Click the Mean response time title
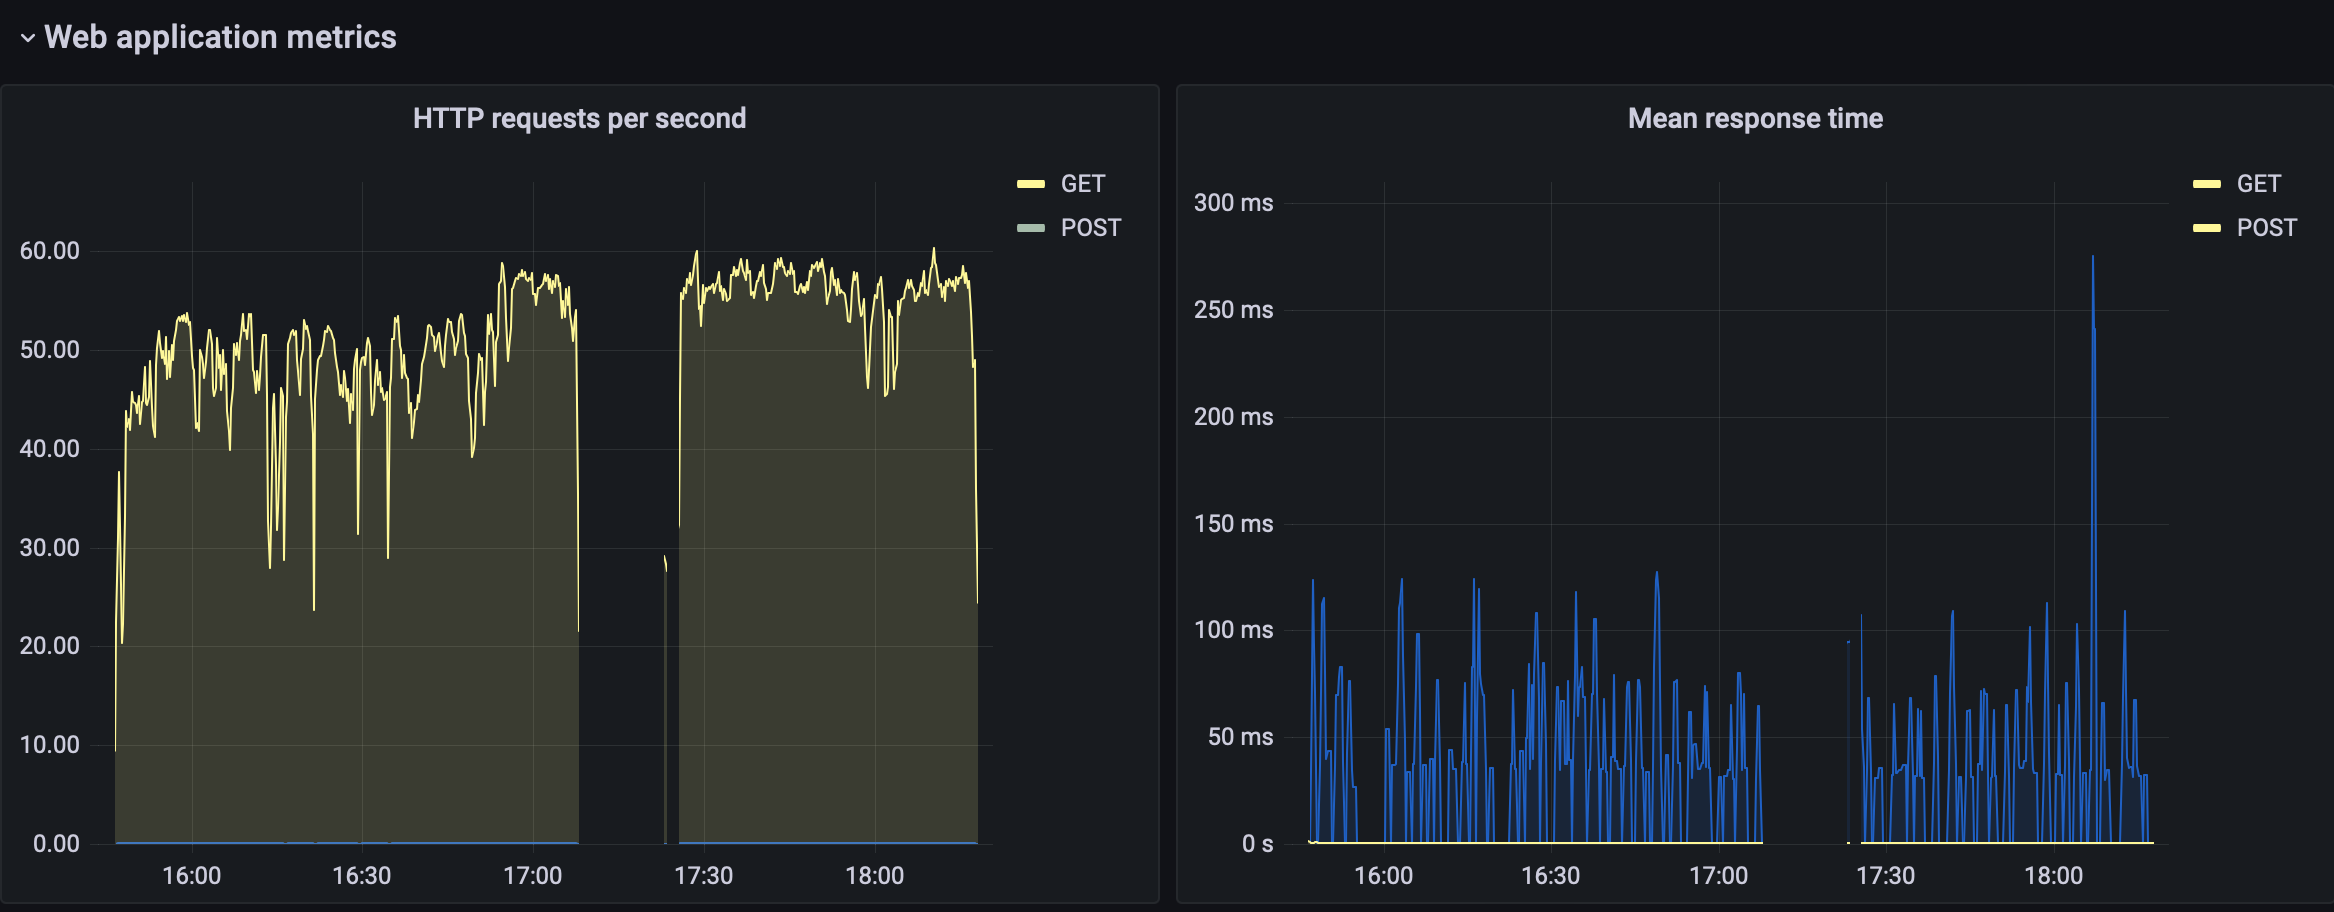2334x912 pixels. (1755, 117)
